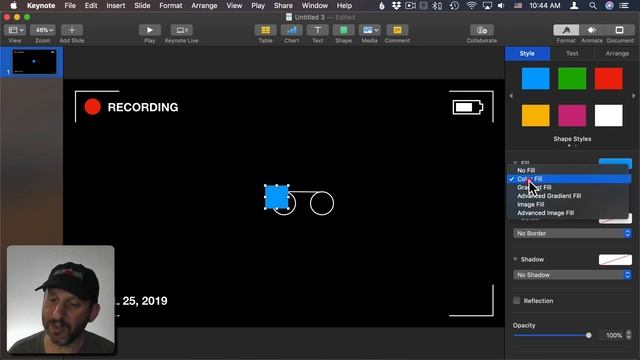This screenshot has width=640, height=360.
Task: Open the No Border dropdown
Action: [572, 233]
